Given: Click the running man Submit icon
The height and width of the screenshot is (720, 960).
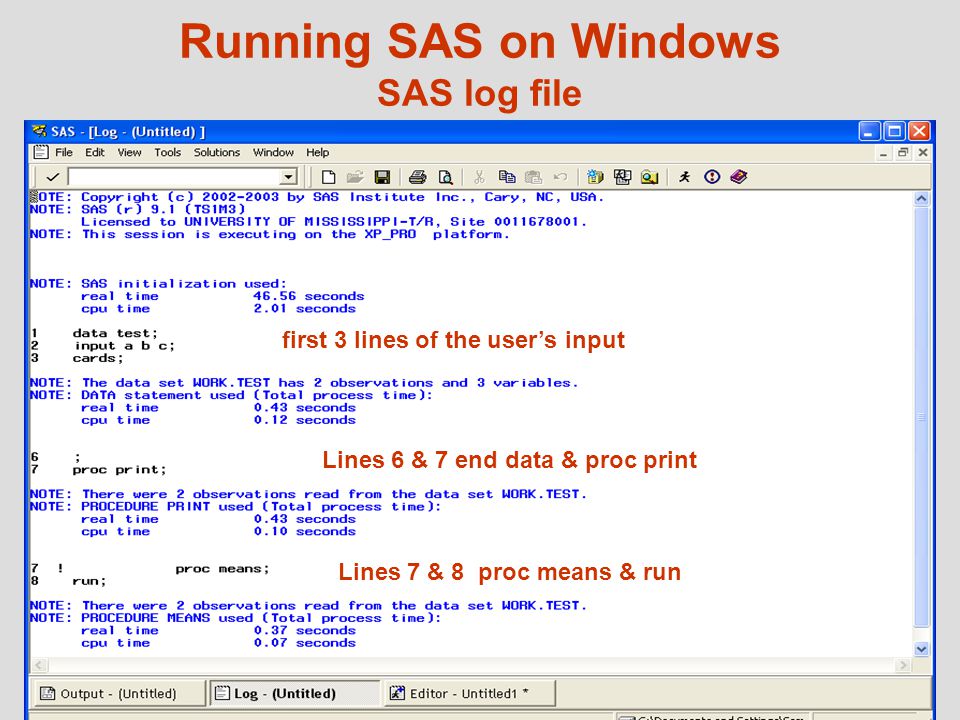Looking at the screenshot, I should pyautogui.click(x=684, y=178).
